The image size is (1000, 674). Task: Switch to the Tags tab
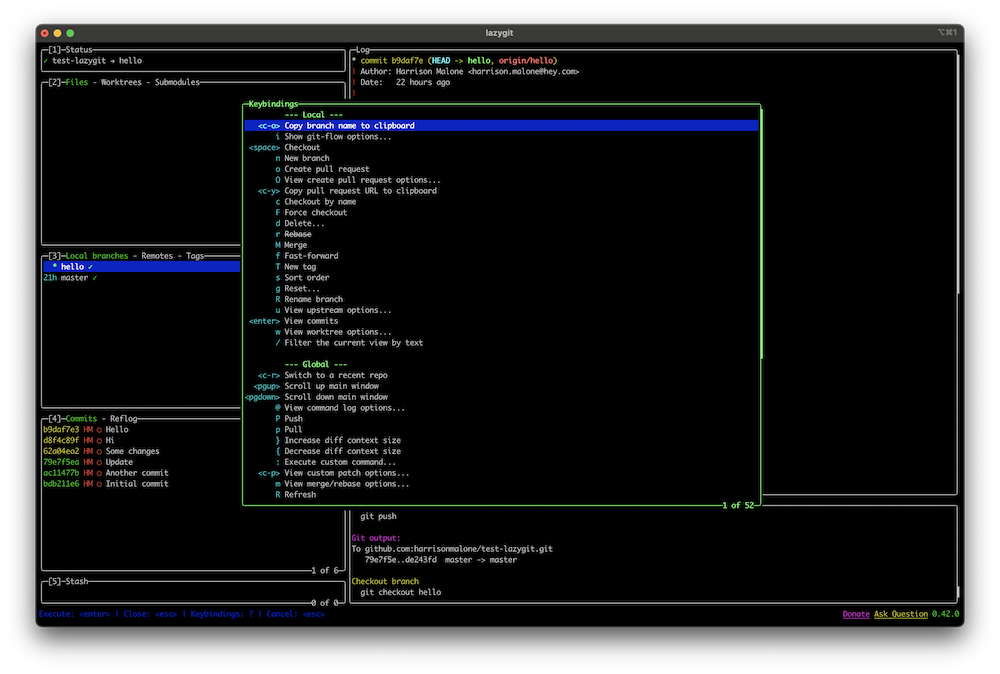[196, 256]
